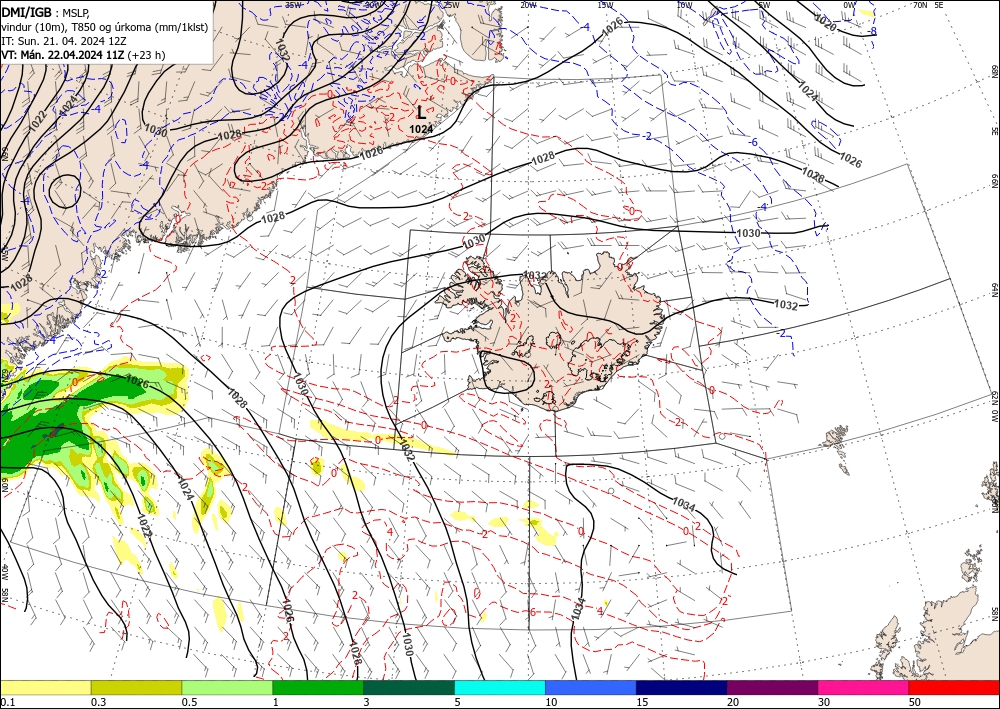Click the '30' legend scale number

coord(824,702)
